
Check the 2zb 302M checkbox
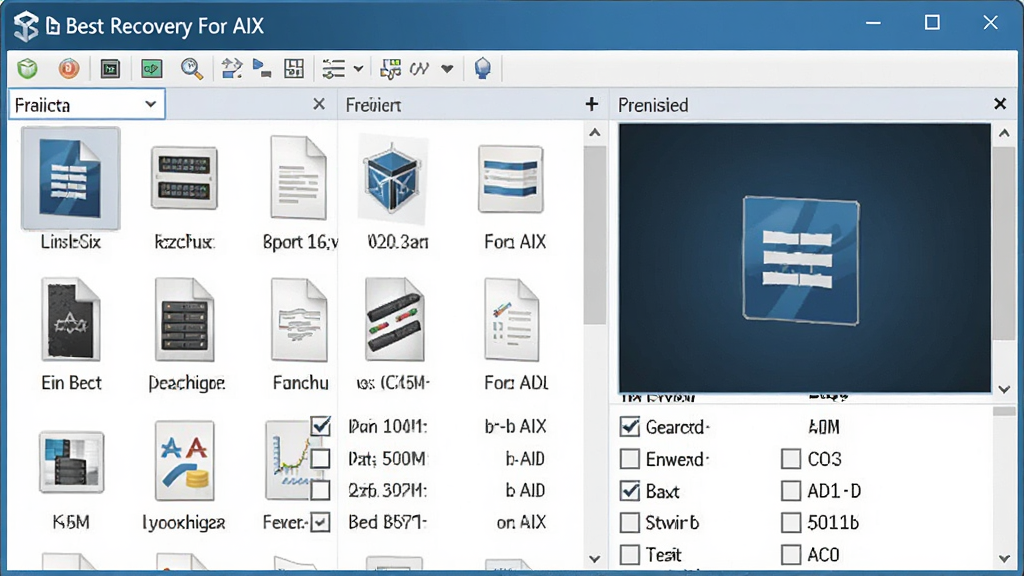[x=321, y=490]
